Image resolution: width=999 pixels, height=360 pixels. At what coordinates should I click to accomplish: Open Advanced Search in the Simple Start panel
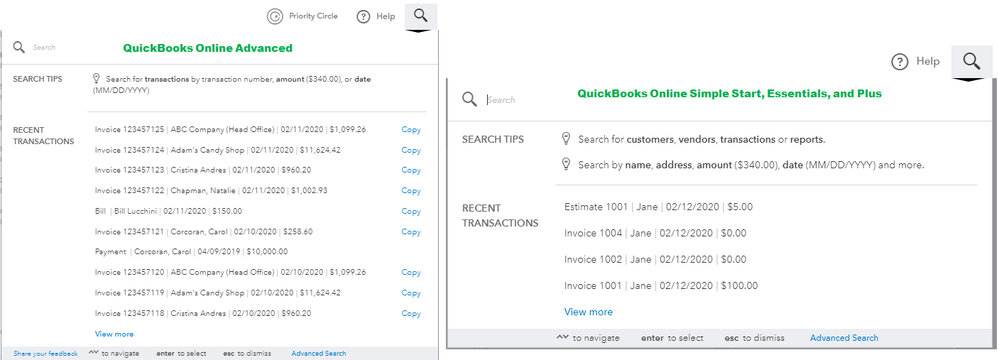tap(844, 338)
